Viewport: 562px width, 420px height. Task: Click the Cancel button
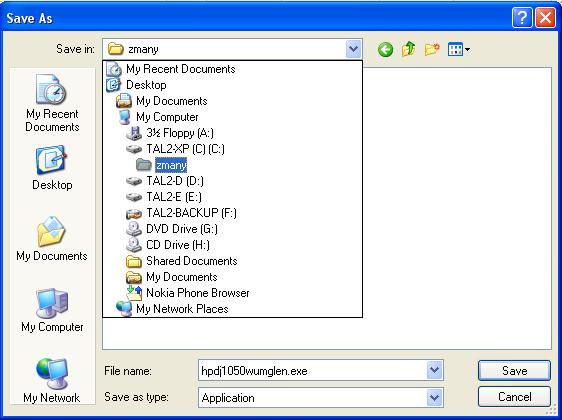pos(514,397)
